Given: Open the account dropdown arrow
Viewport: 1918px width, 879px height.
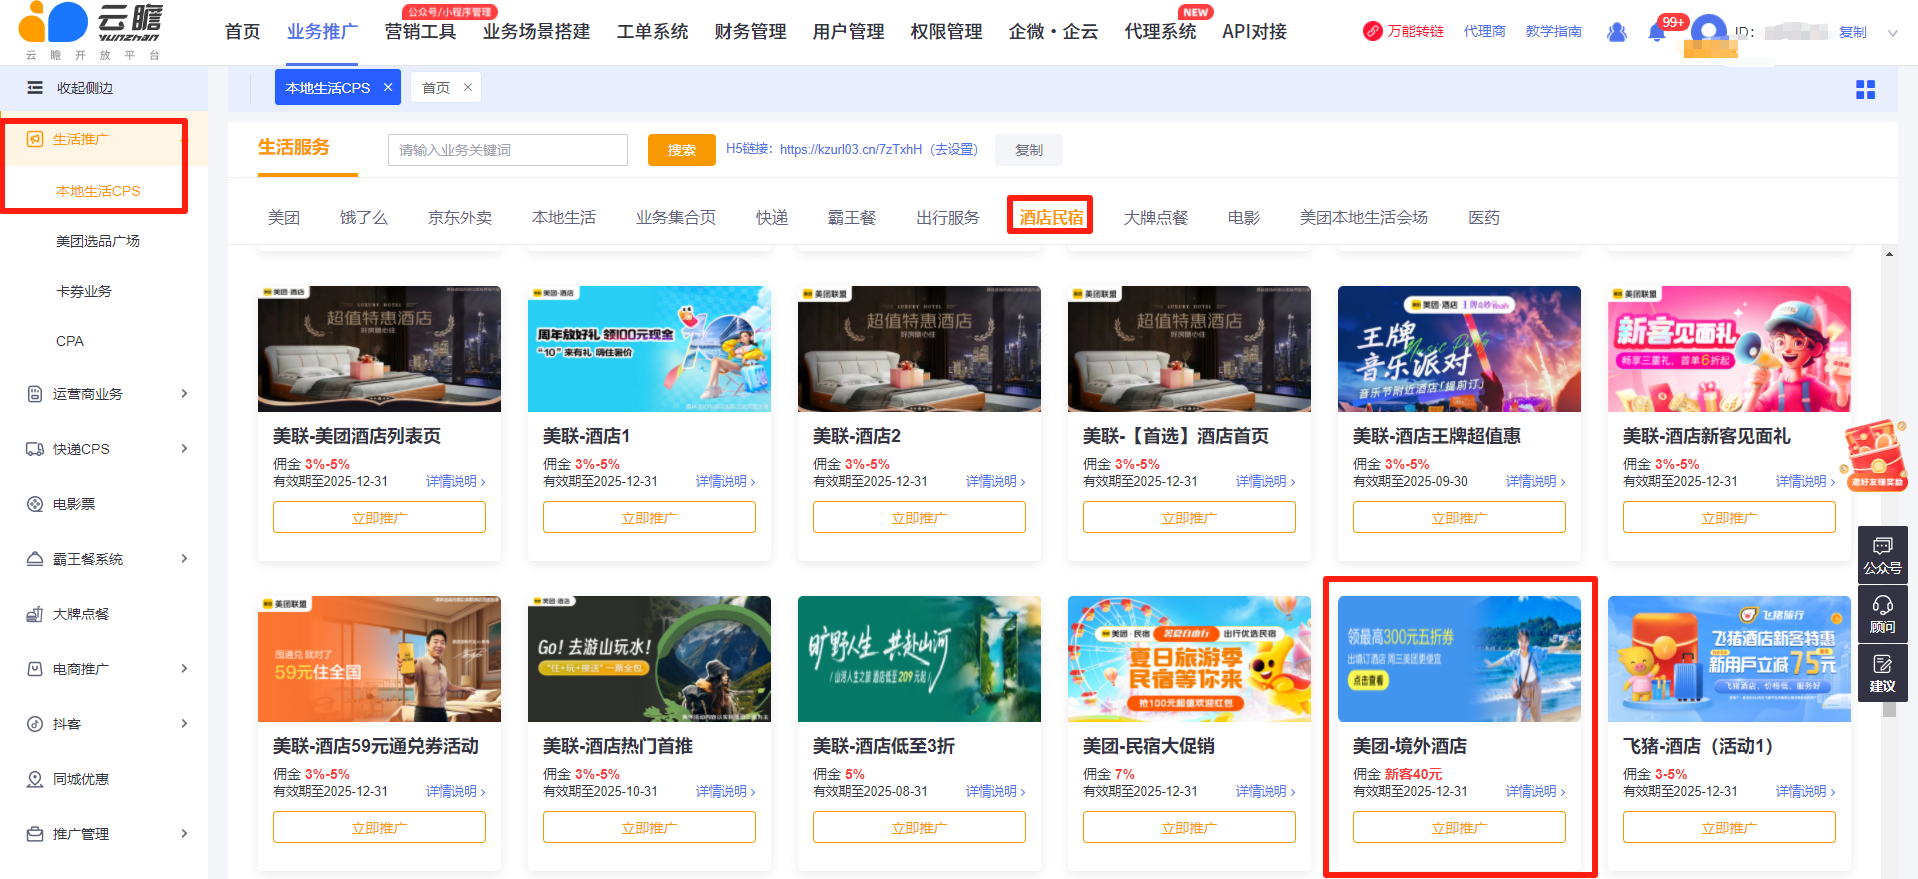Looking at the screenshot, I should tap(1892, 33).
